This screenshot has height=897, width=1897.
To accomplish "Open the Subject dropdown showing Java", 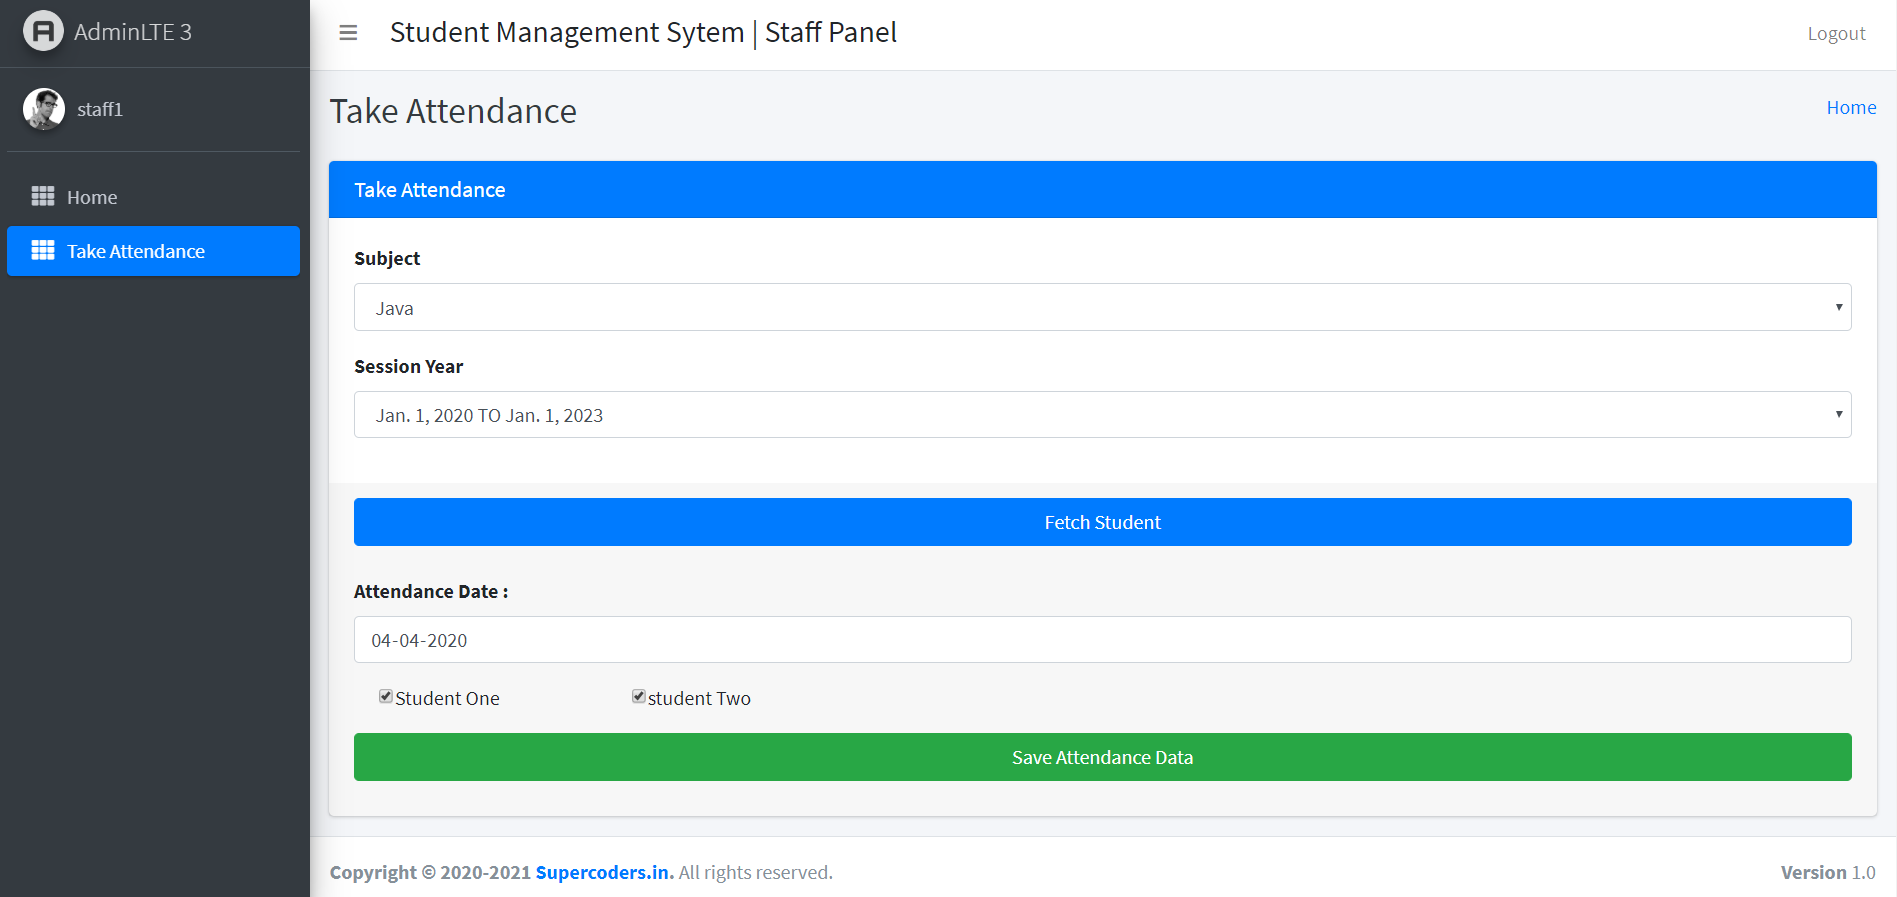I will (x=1102, y=307).
